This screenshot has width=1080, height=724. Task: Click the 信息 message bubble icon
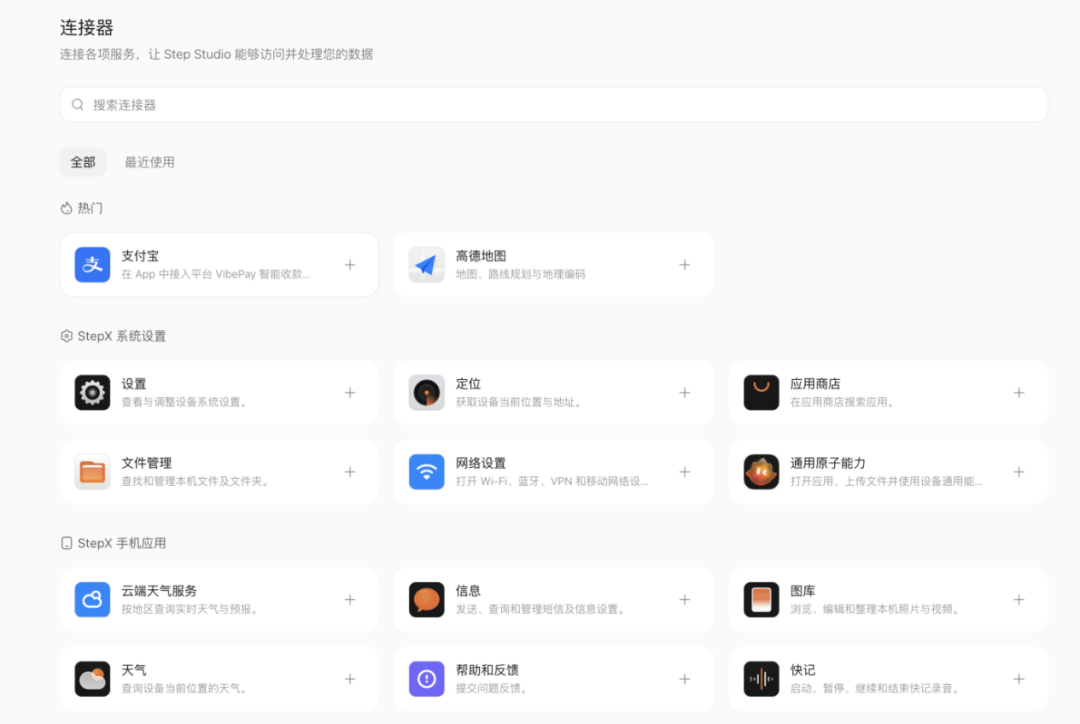426,599
